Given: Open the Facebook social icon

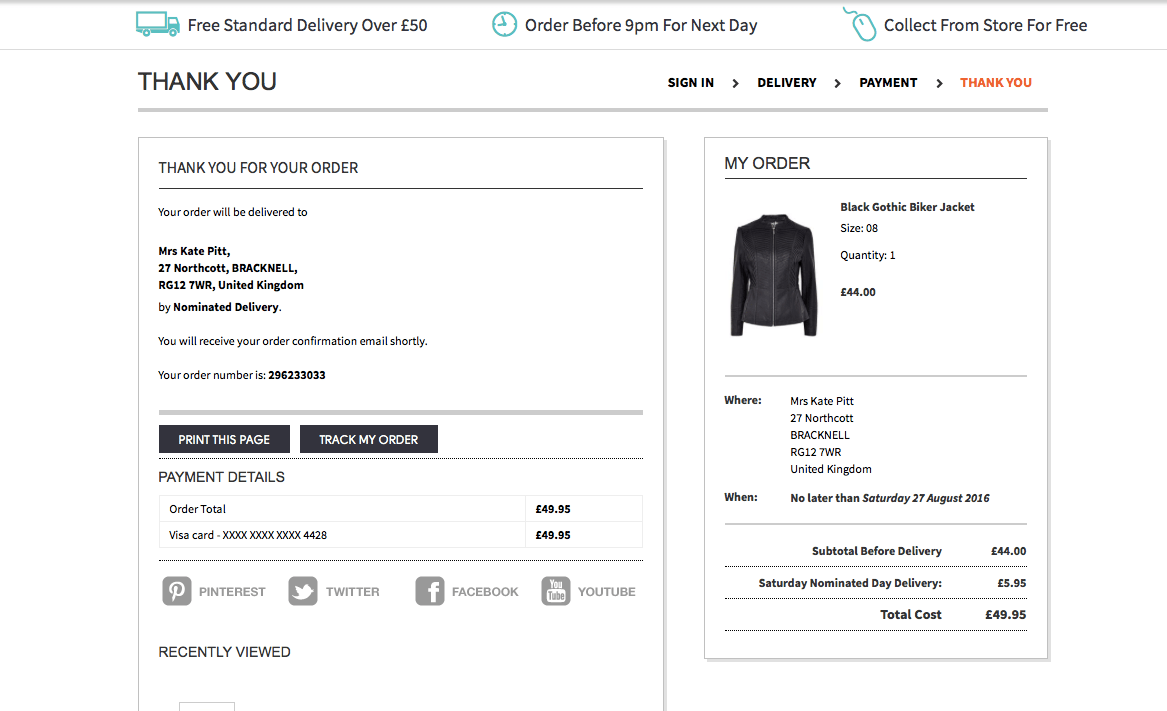Looking at the screenshot, I should (x=430, y=591).
